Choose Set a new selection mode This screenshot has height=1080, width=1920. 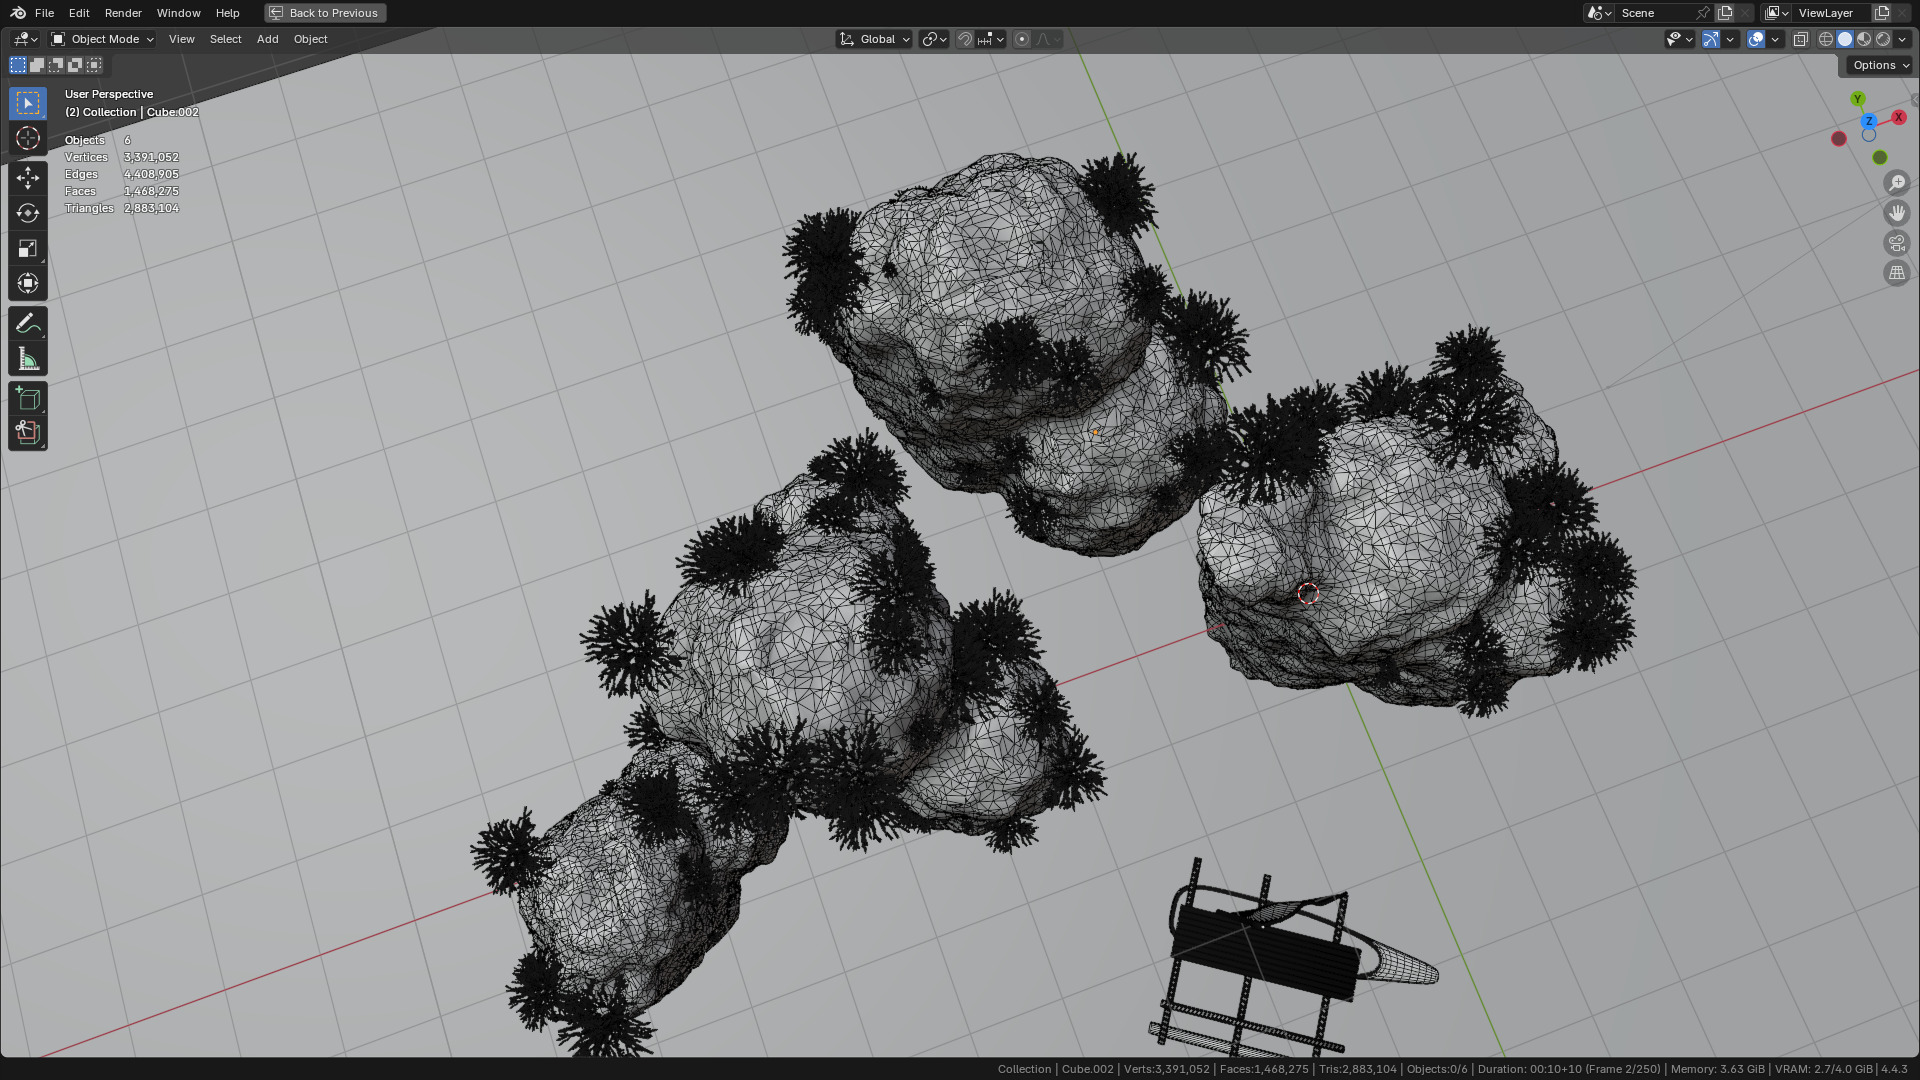18,65
